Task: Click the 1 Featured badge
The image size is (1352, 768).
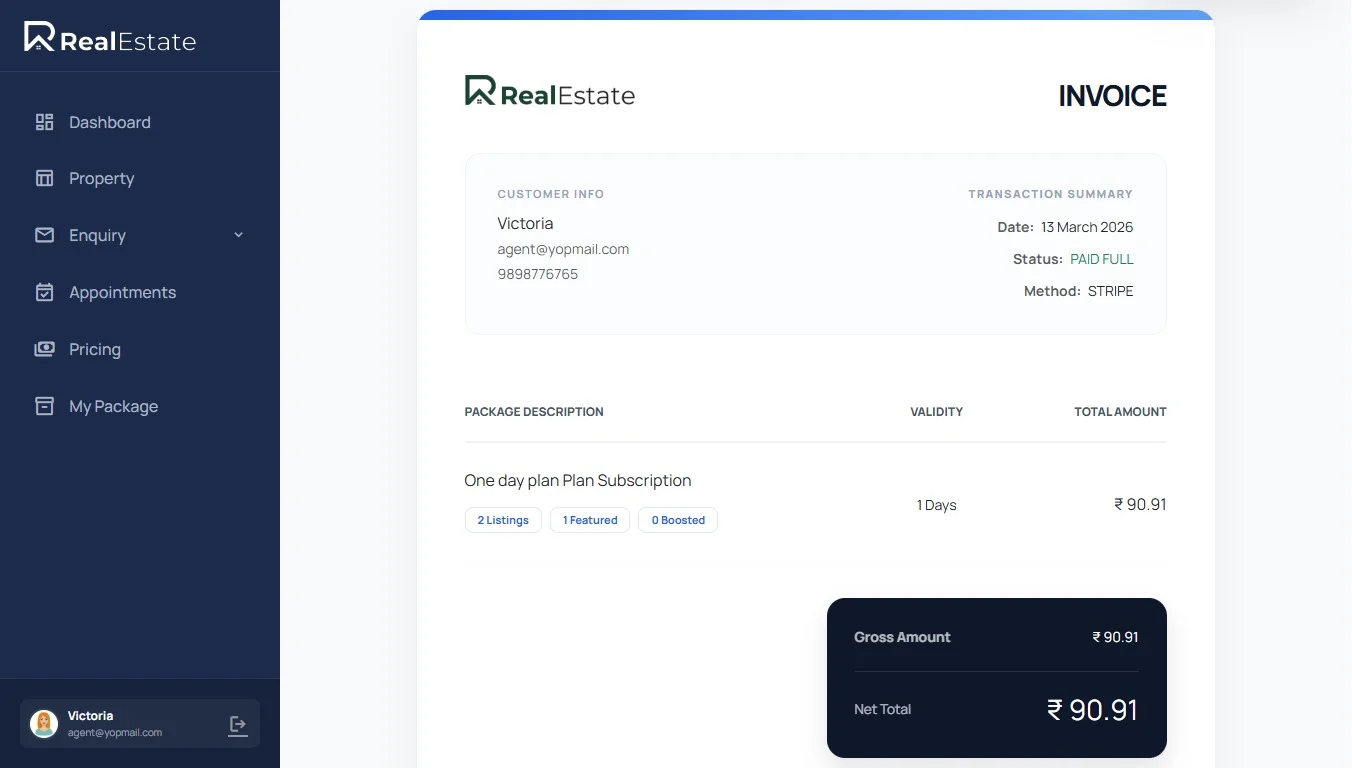Action: tap(590, 520)
